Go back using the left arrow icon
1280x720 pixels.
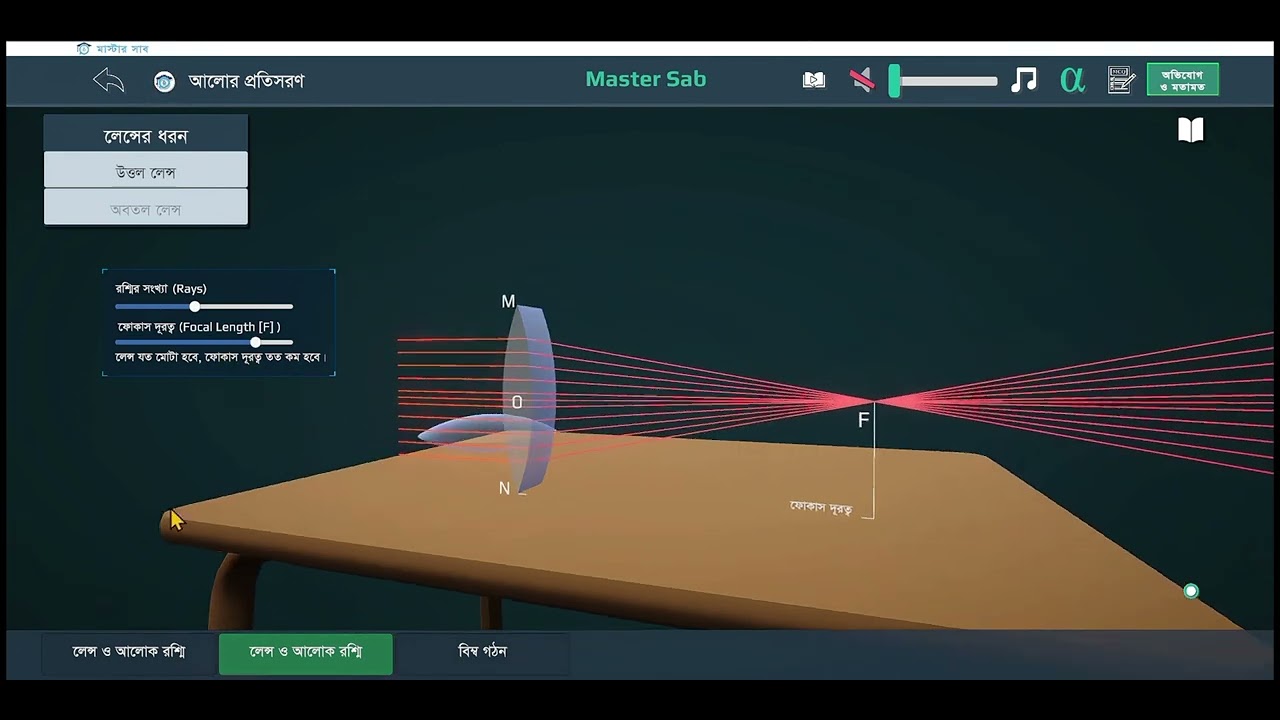108,80
